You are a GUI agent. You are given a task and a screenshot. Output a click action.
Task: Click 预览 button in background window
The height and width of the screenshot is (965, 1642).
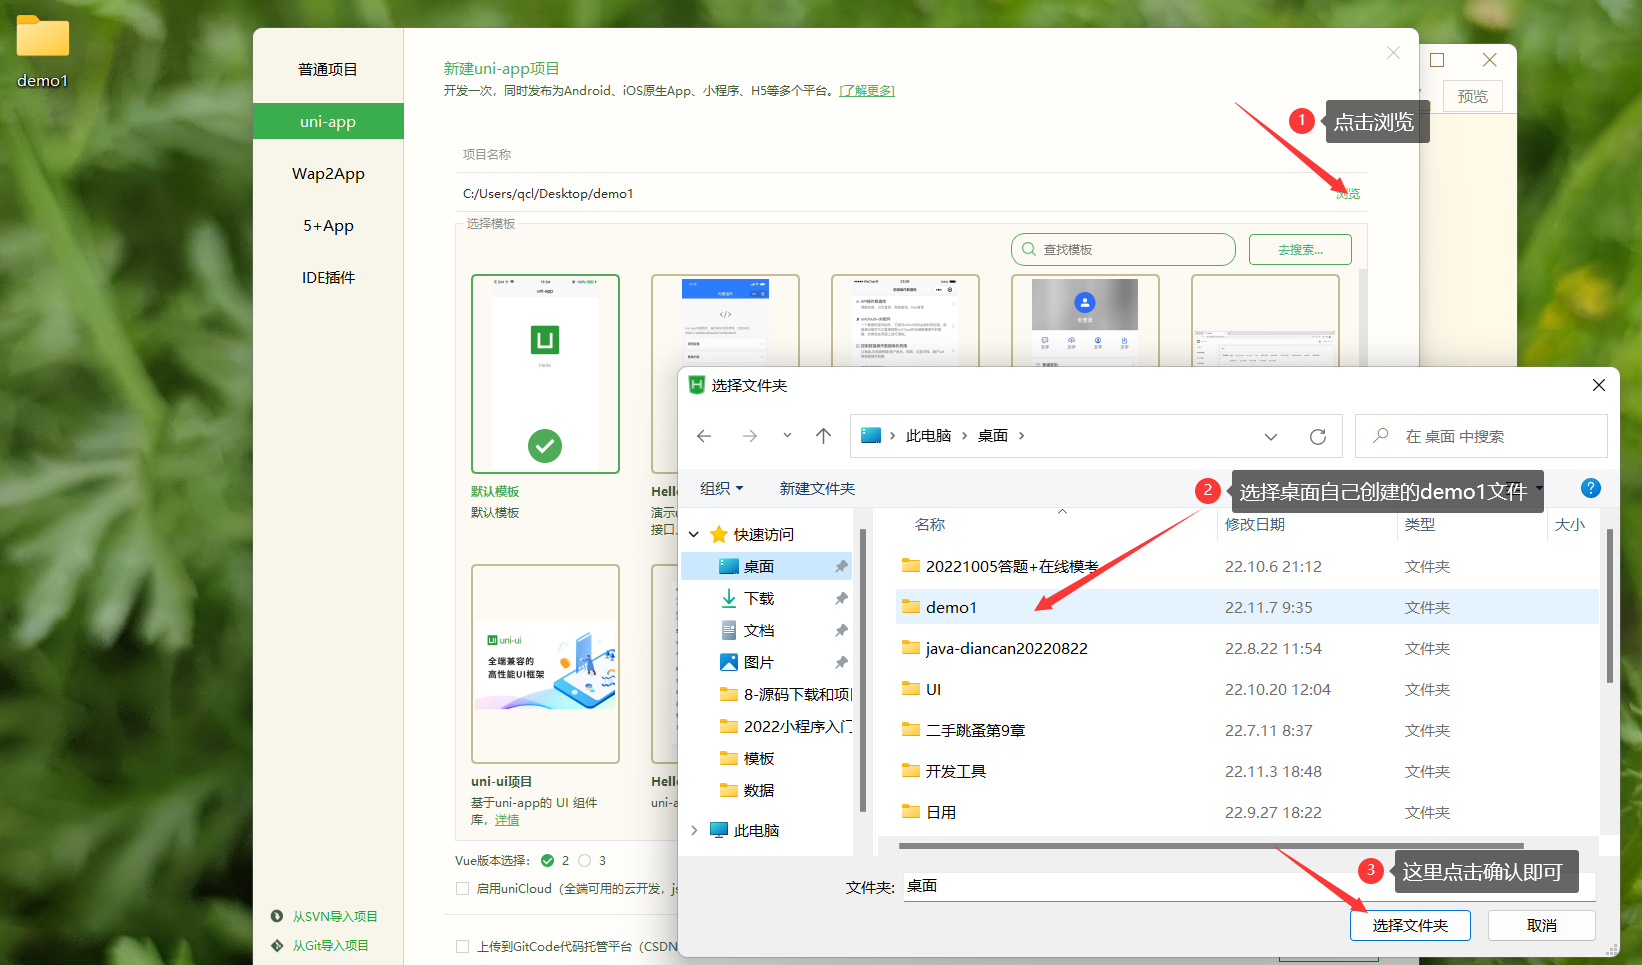1472,97
